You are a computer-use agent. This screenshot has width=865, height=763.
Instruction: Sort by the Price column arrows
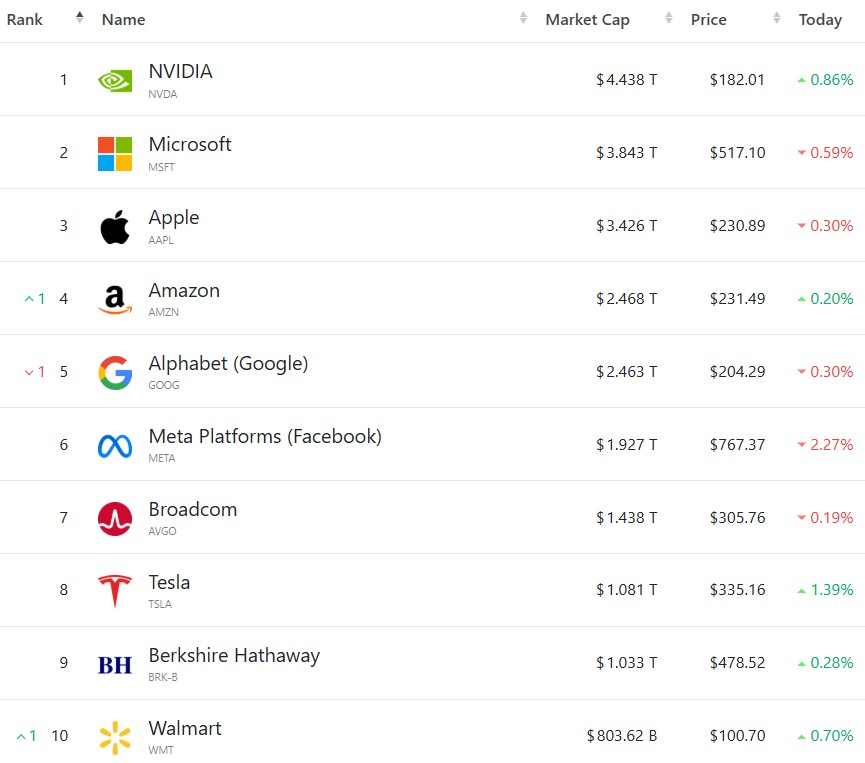click(777, 18)
